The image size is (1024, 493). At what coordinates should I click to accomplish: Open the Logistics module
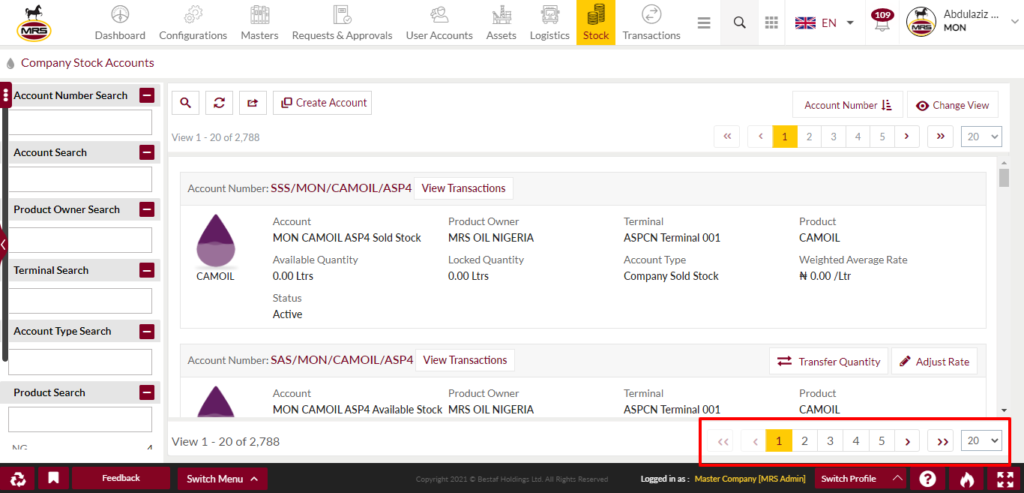[549, 23]
